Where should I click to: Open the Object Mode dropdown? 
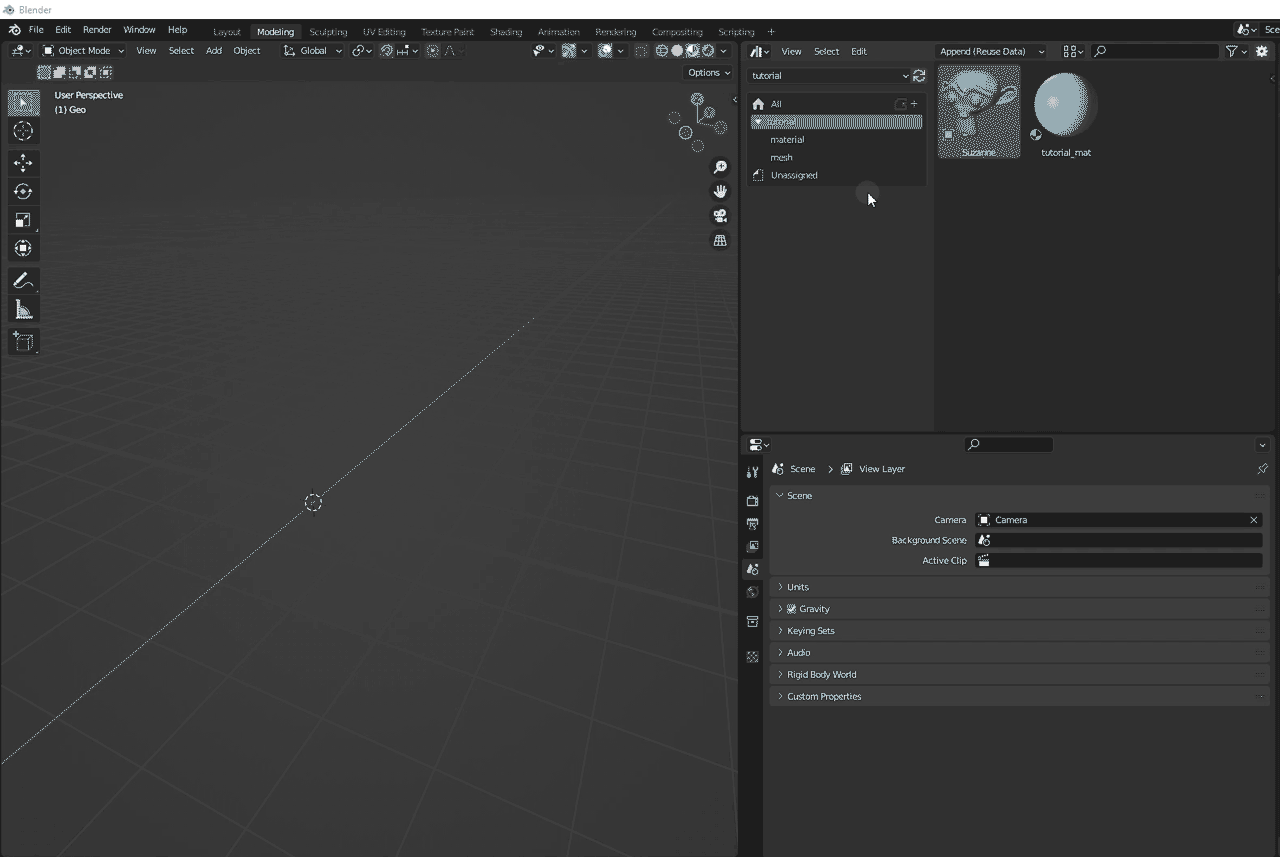(84, 51)
